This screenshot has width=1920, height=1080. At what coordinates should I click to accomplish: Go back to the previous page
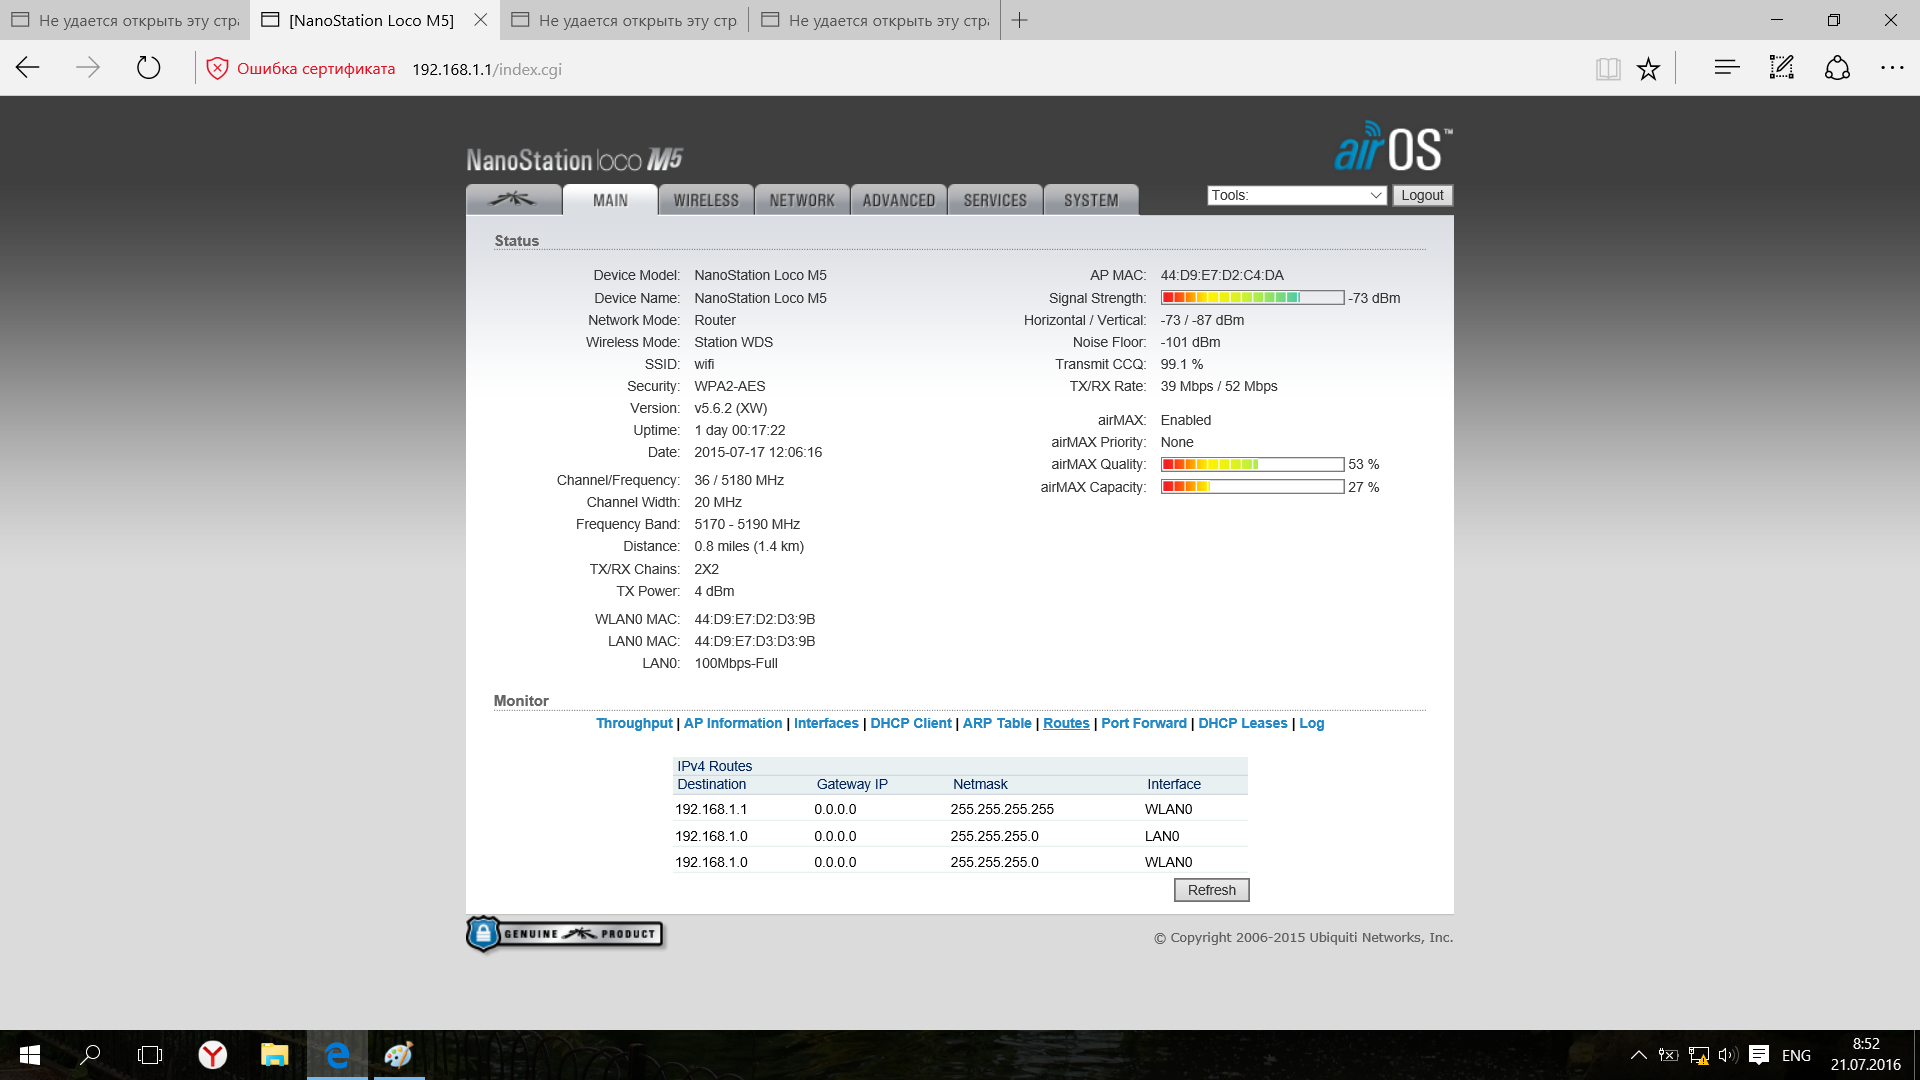28,68
